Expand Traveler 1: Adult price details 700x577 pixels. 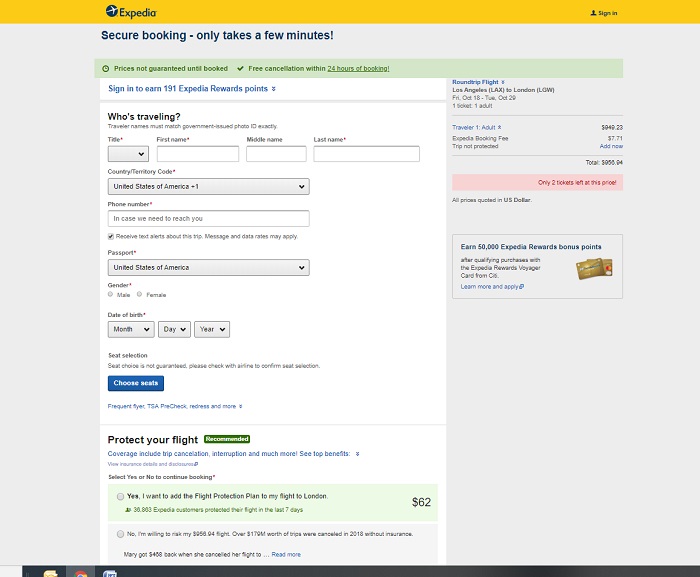click(476, 128)
